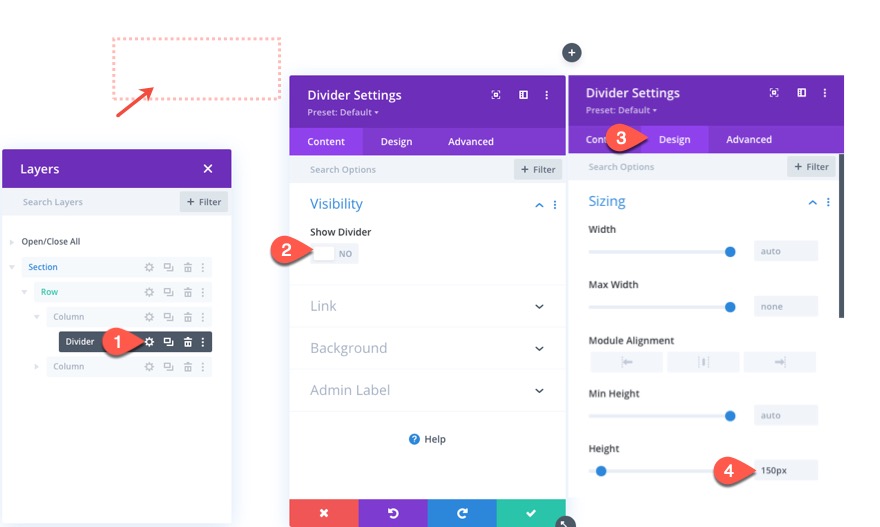This screenshot has width=880, height=527.
Task: Snap left Divider Settings to sidebar
Action: pyautogui.click(x=523, y=95)
